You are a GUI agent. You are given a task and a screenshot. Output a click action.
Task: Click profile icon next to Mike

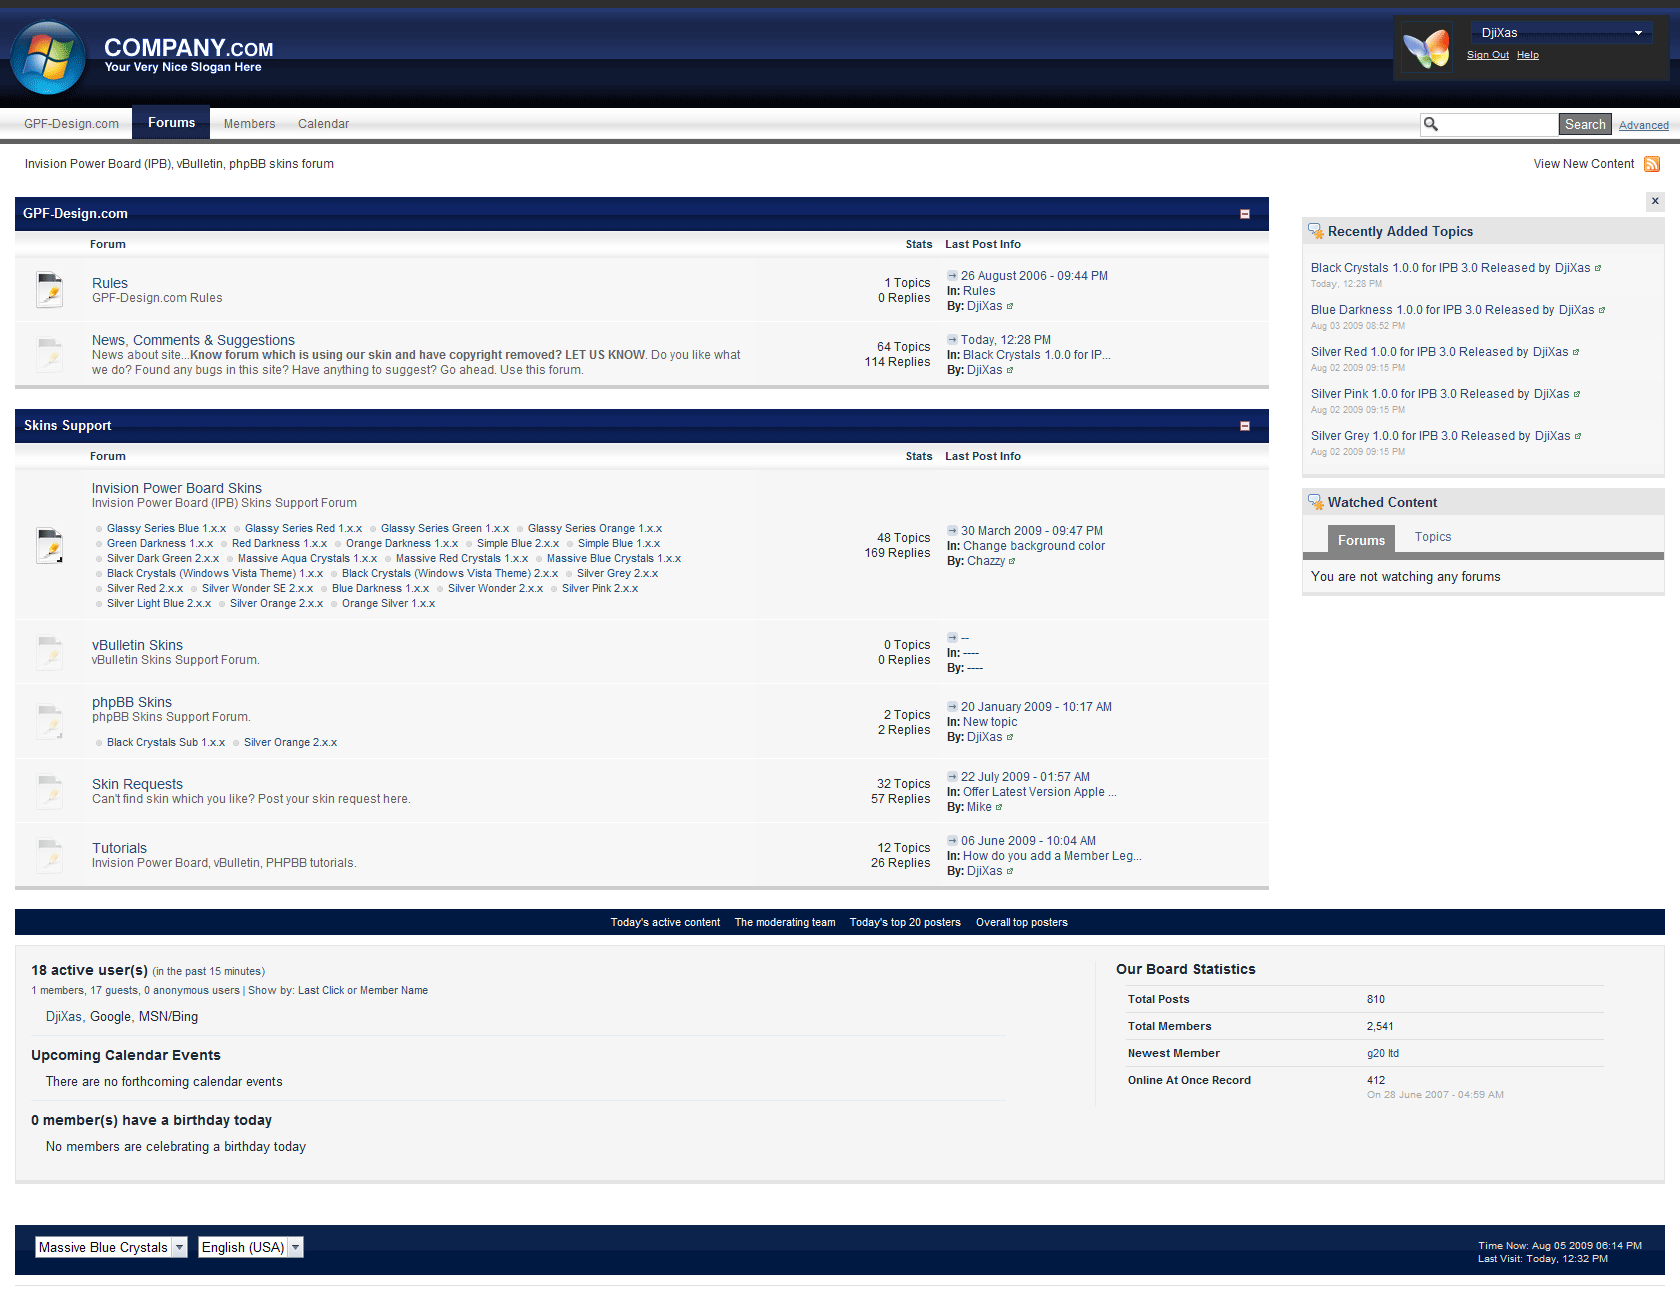(999, 807)
